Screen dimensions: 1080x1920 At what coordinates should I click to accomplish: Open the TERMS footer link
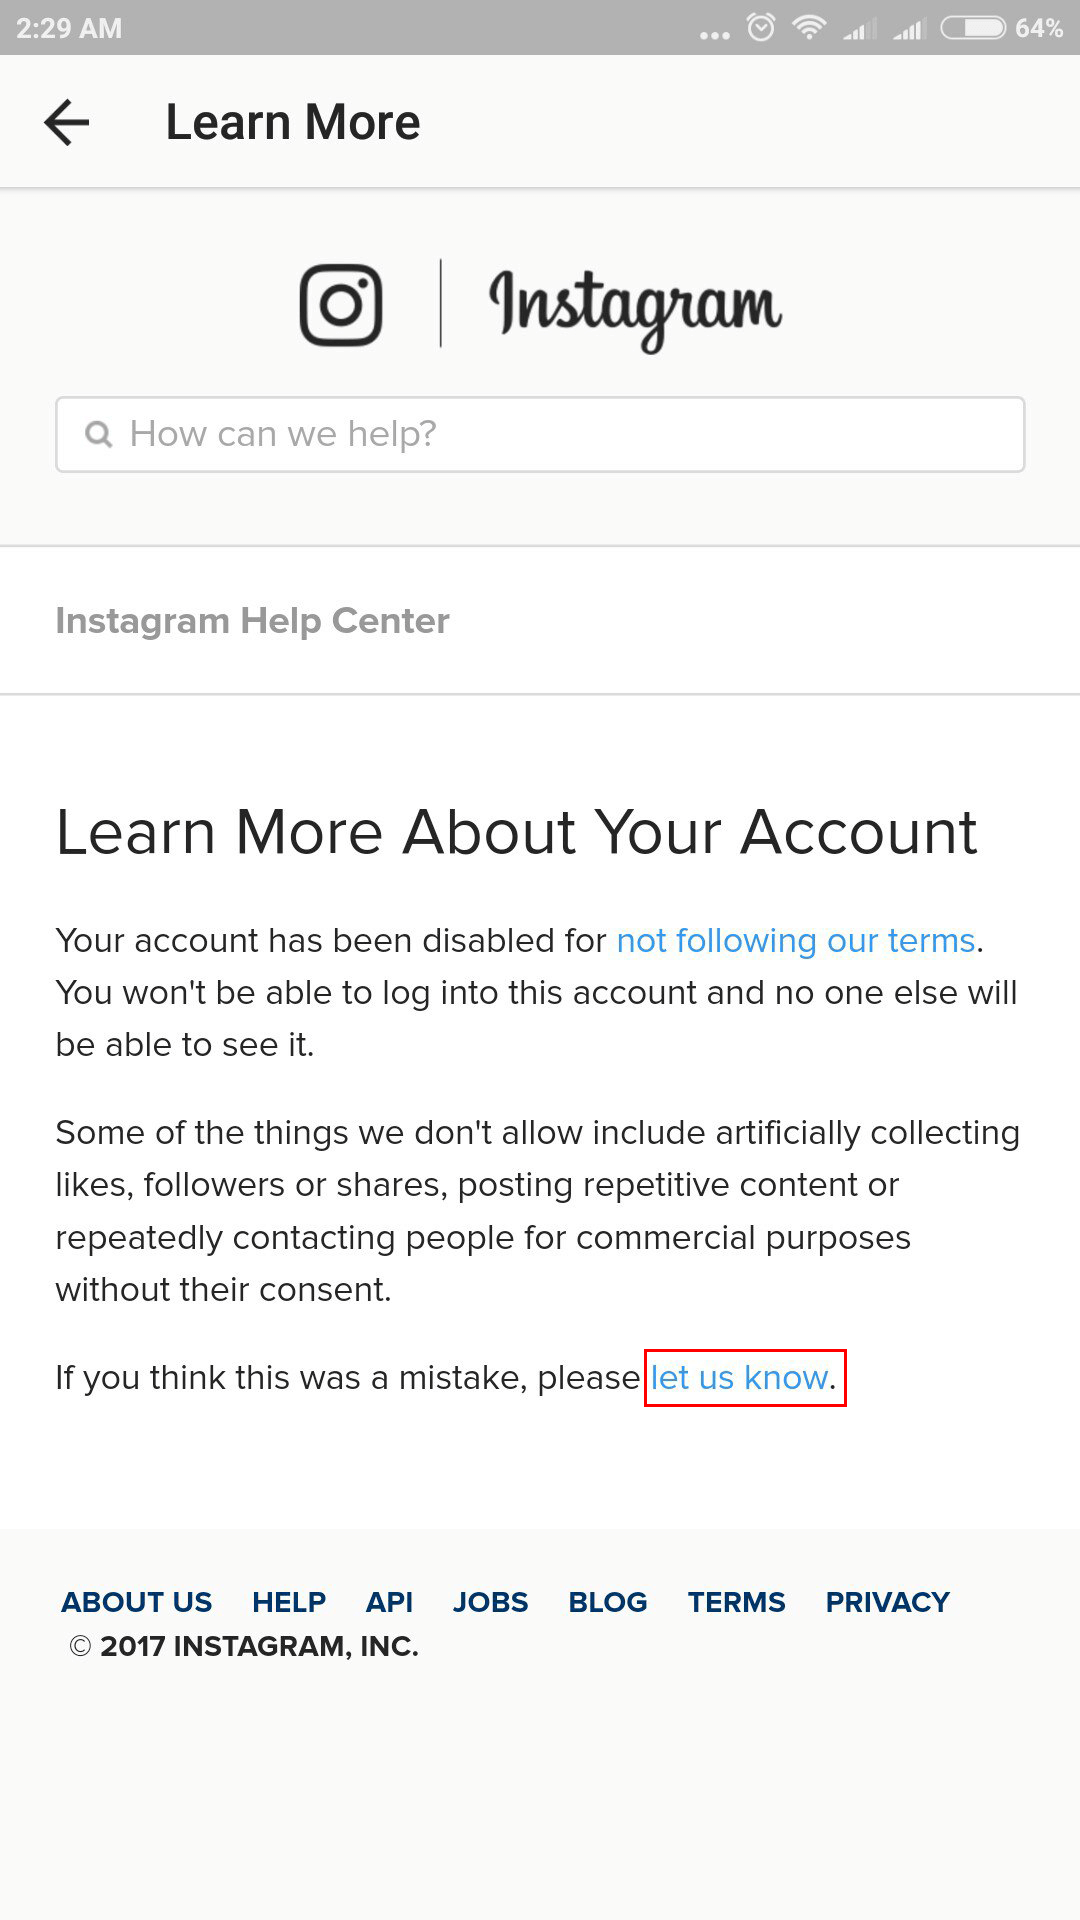coord(737,1602)
